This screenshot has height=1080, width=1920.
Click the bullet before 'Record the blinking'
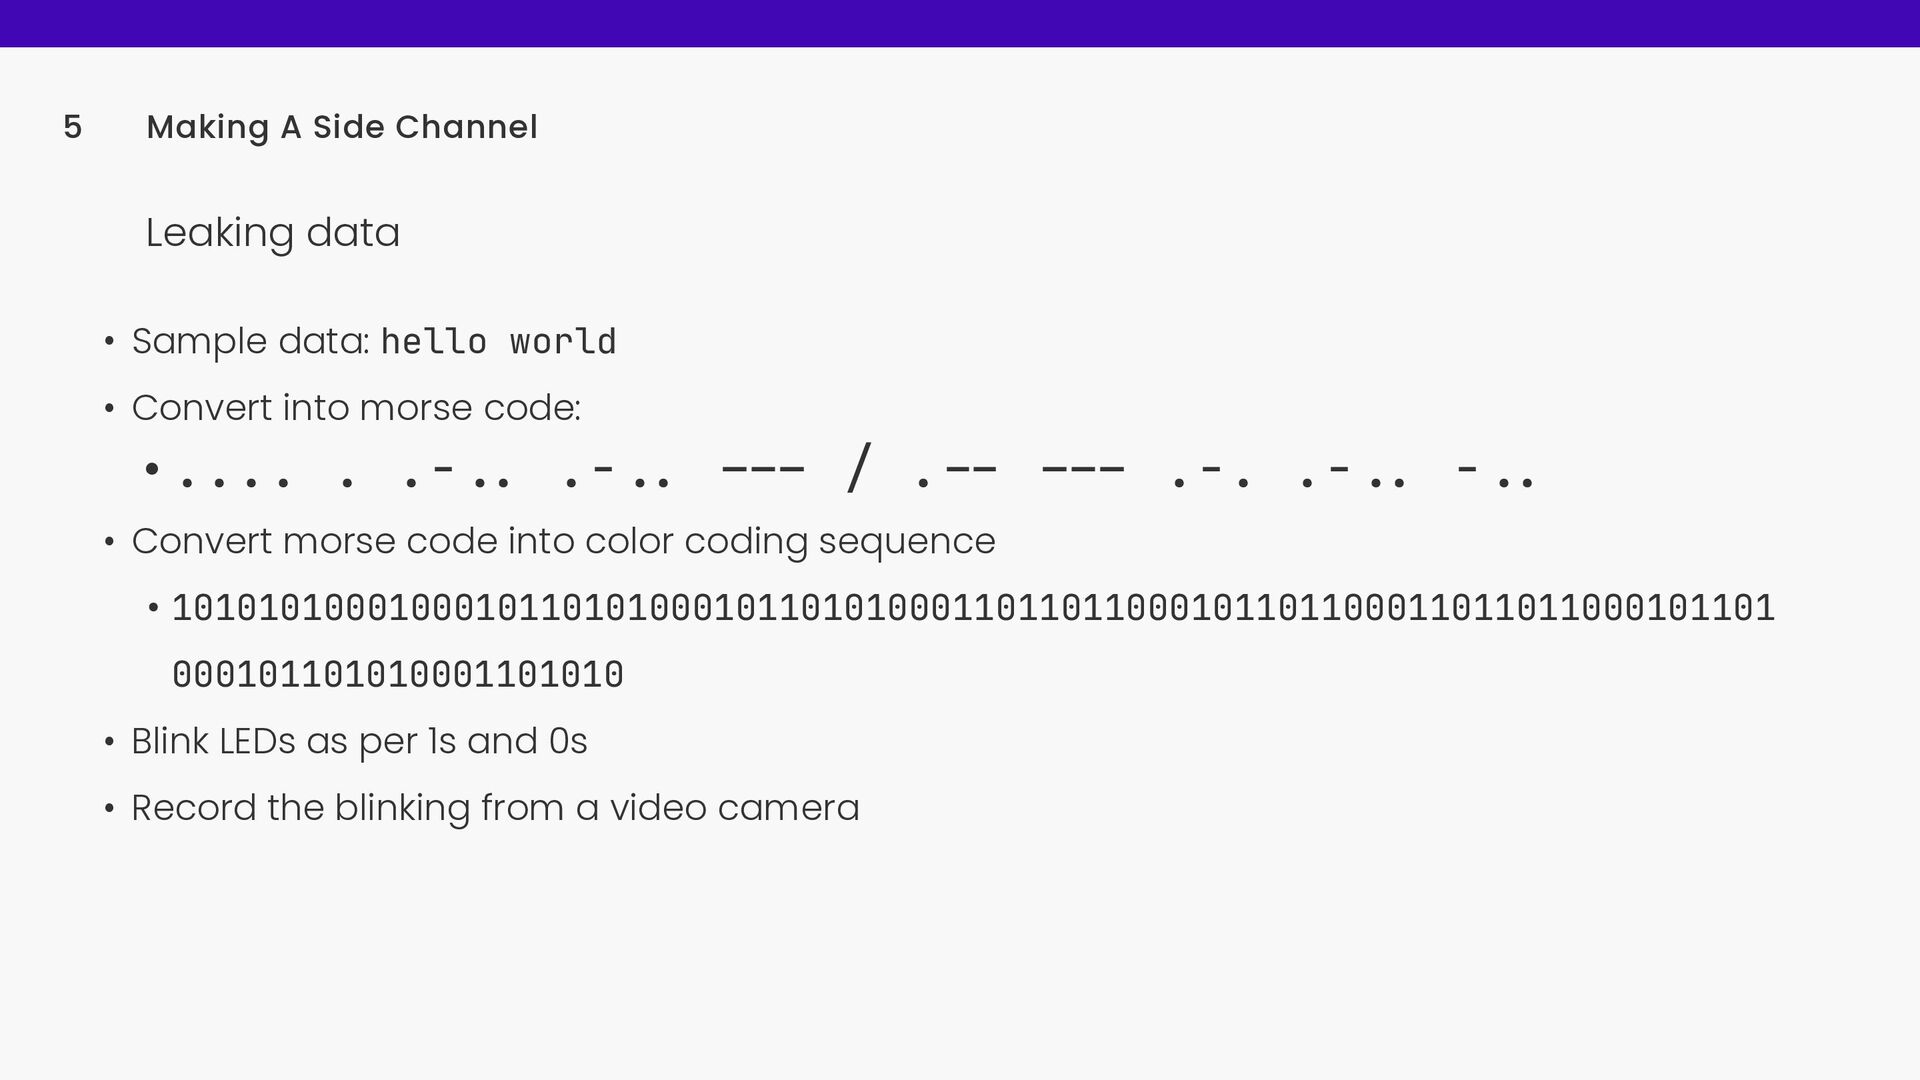(110, 809)
